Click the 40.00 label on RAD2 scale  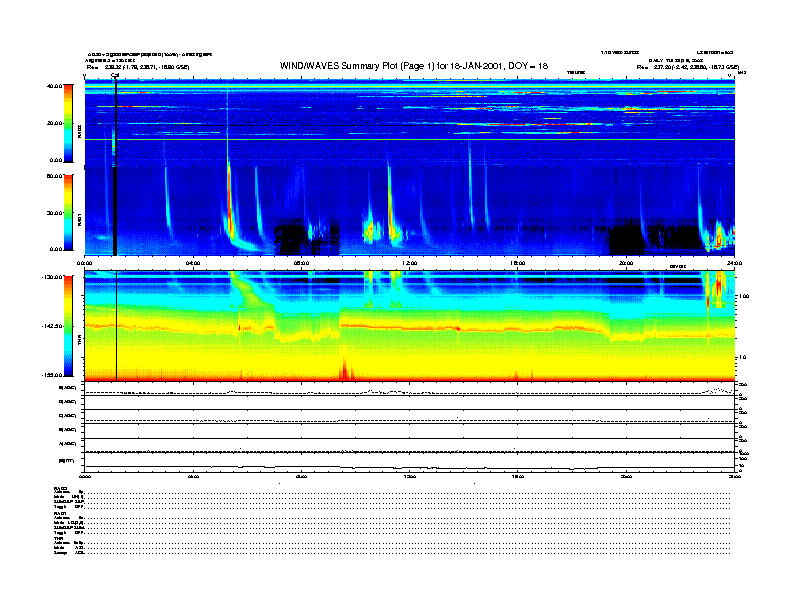pos(54,86)
